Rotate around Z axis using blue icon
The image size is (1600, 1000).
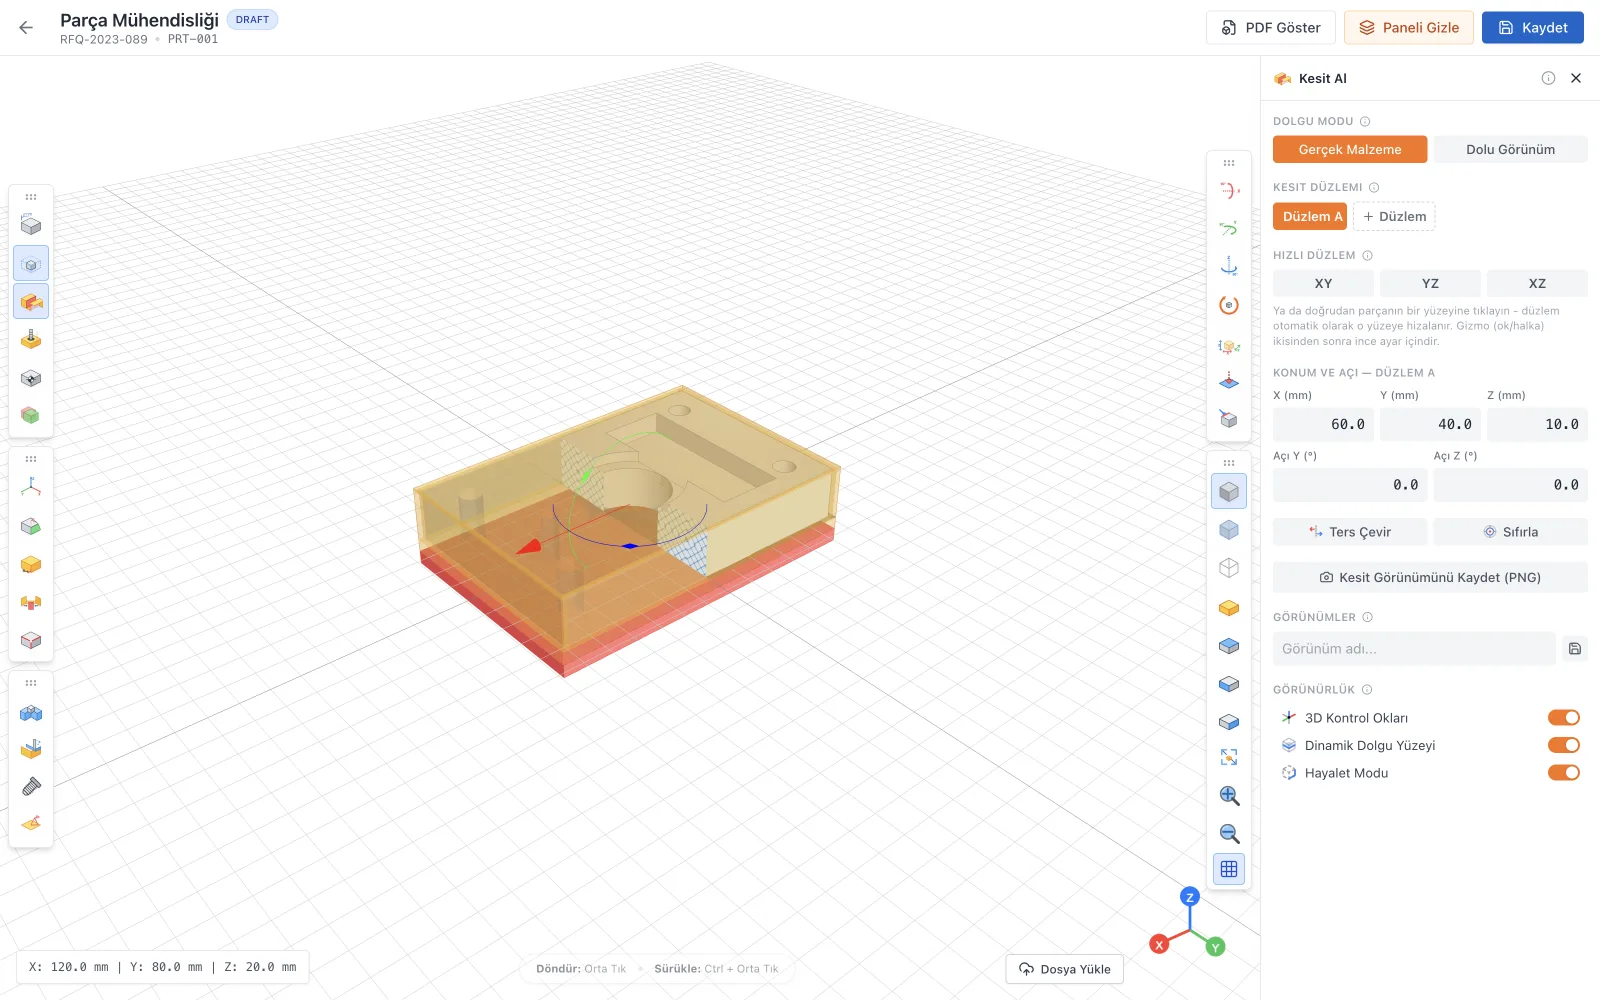coord(1229,267)
